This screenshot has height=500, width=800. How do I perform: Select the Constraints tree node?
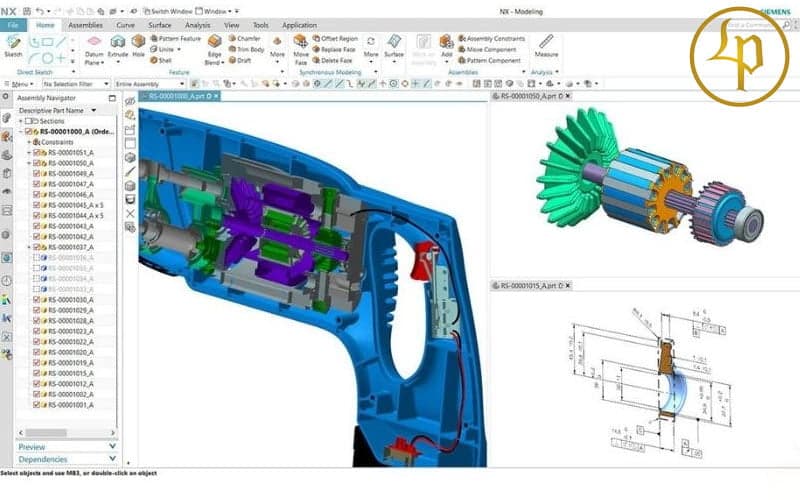click(x=53, y=142)
